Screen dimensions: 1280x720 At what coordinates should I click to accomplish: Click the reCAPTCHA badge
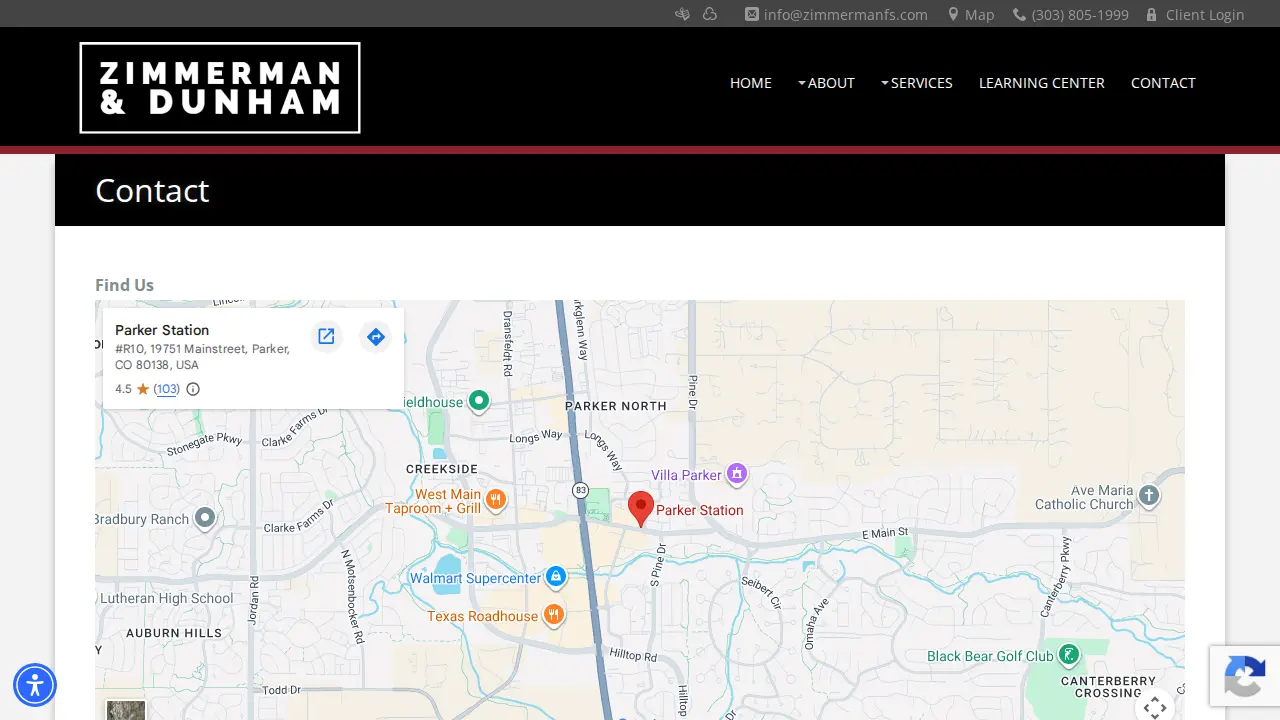pos(1245,676)
